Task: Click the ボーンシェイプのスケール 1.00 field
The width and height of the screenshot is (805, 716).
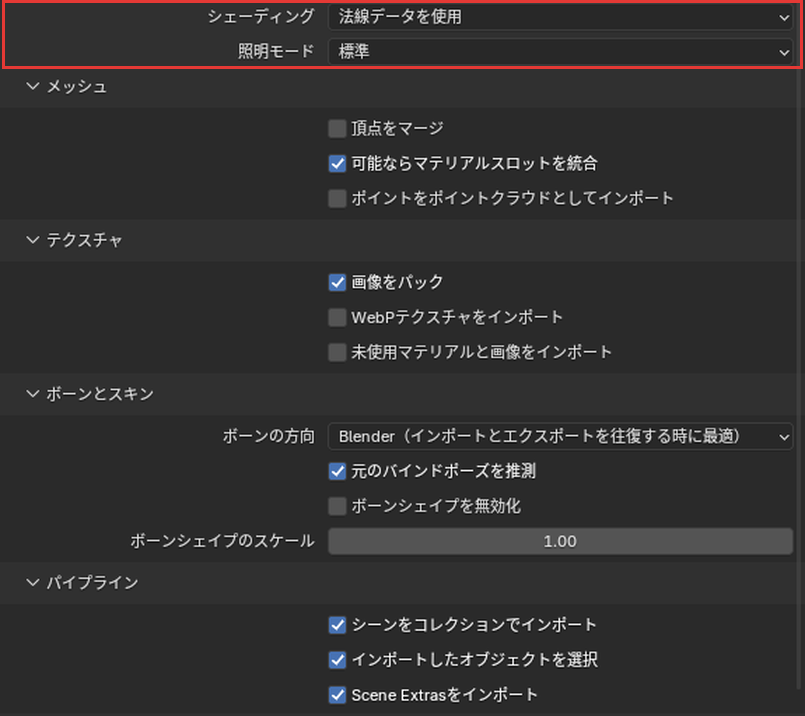Action: 560,541
